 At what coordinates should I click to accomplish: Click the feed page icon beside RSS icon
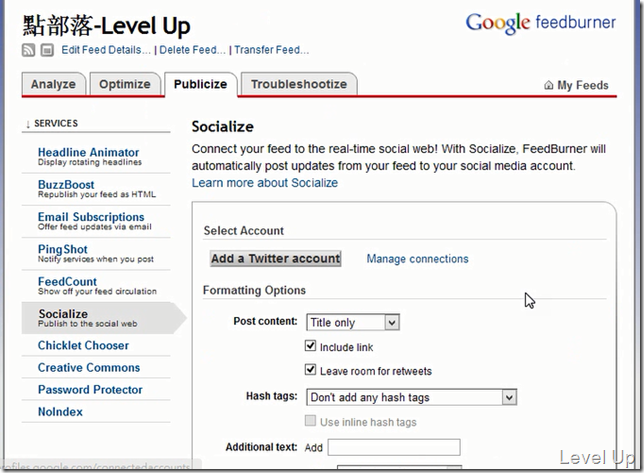click(x=47, y=51)
